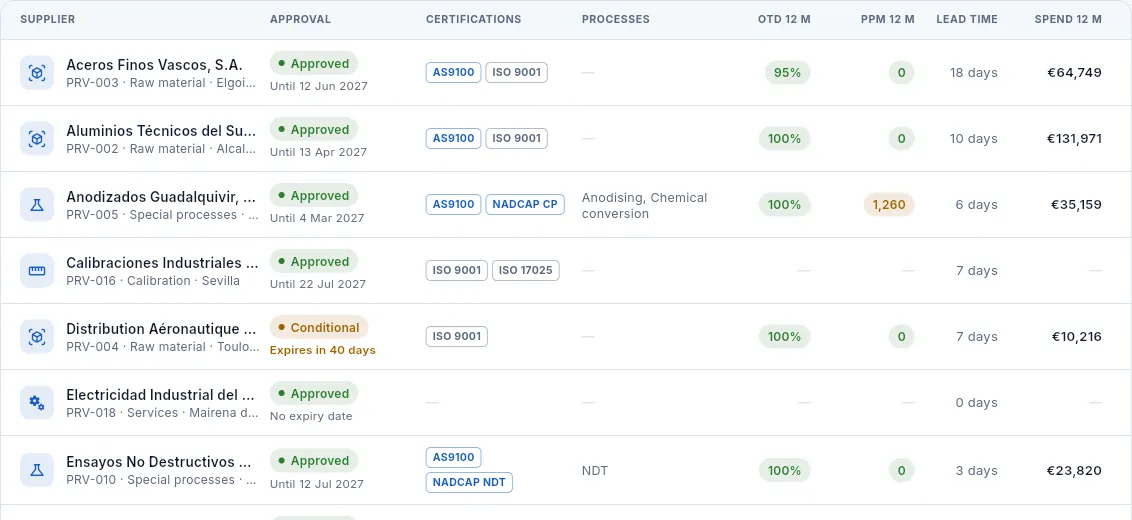Click AS9100 tag in Aceros Finos row
Screen dimensions: 1132x520
tap(453, 72)
